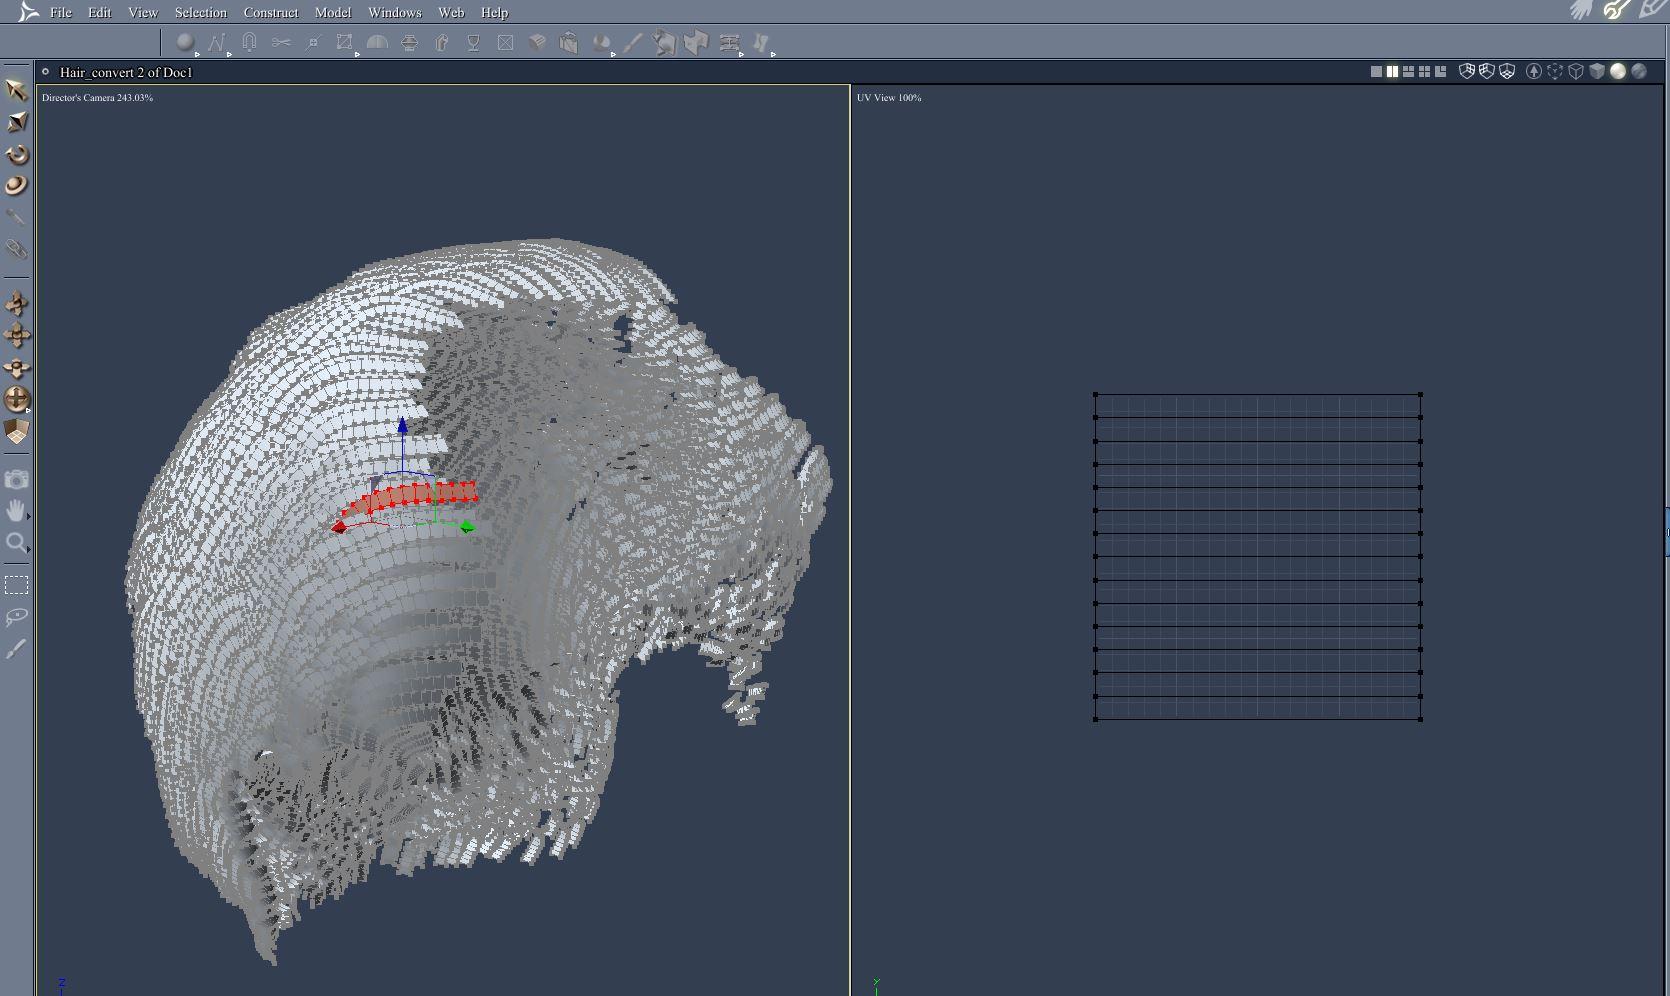Click the horizontal bars distribute icon
Image resolution: width=1670 pixels, height=996 pixels.
[729, 42]
